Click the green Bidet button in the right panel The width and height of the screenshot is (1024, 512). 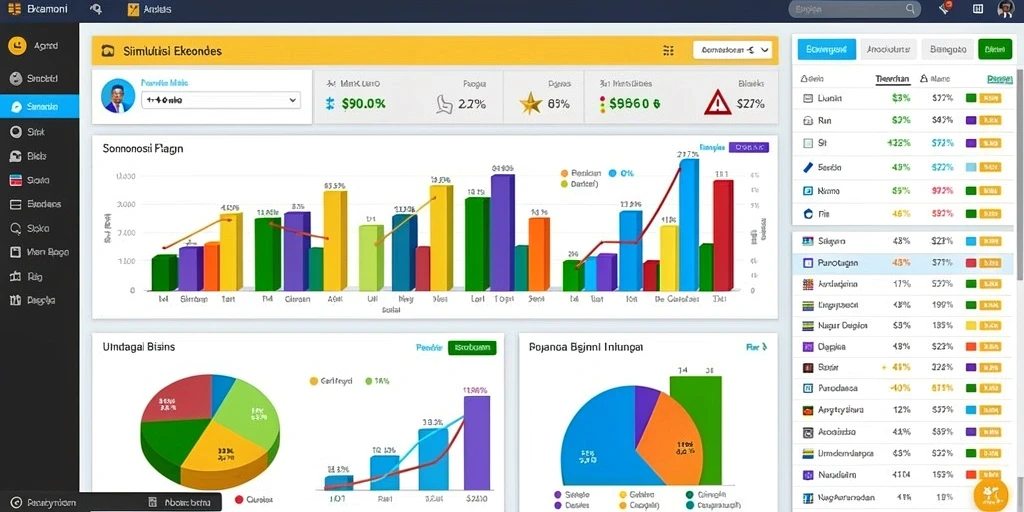[994, 49]
